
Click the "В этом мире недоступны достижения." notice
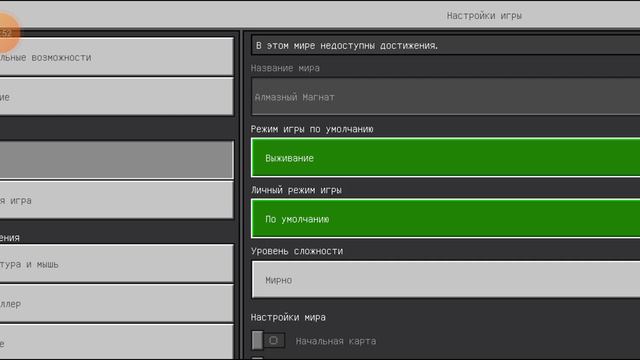(446, 45)
